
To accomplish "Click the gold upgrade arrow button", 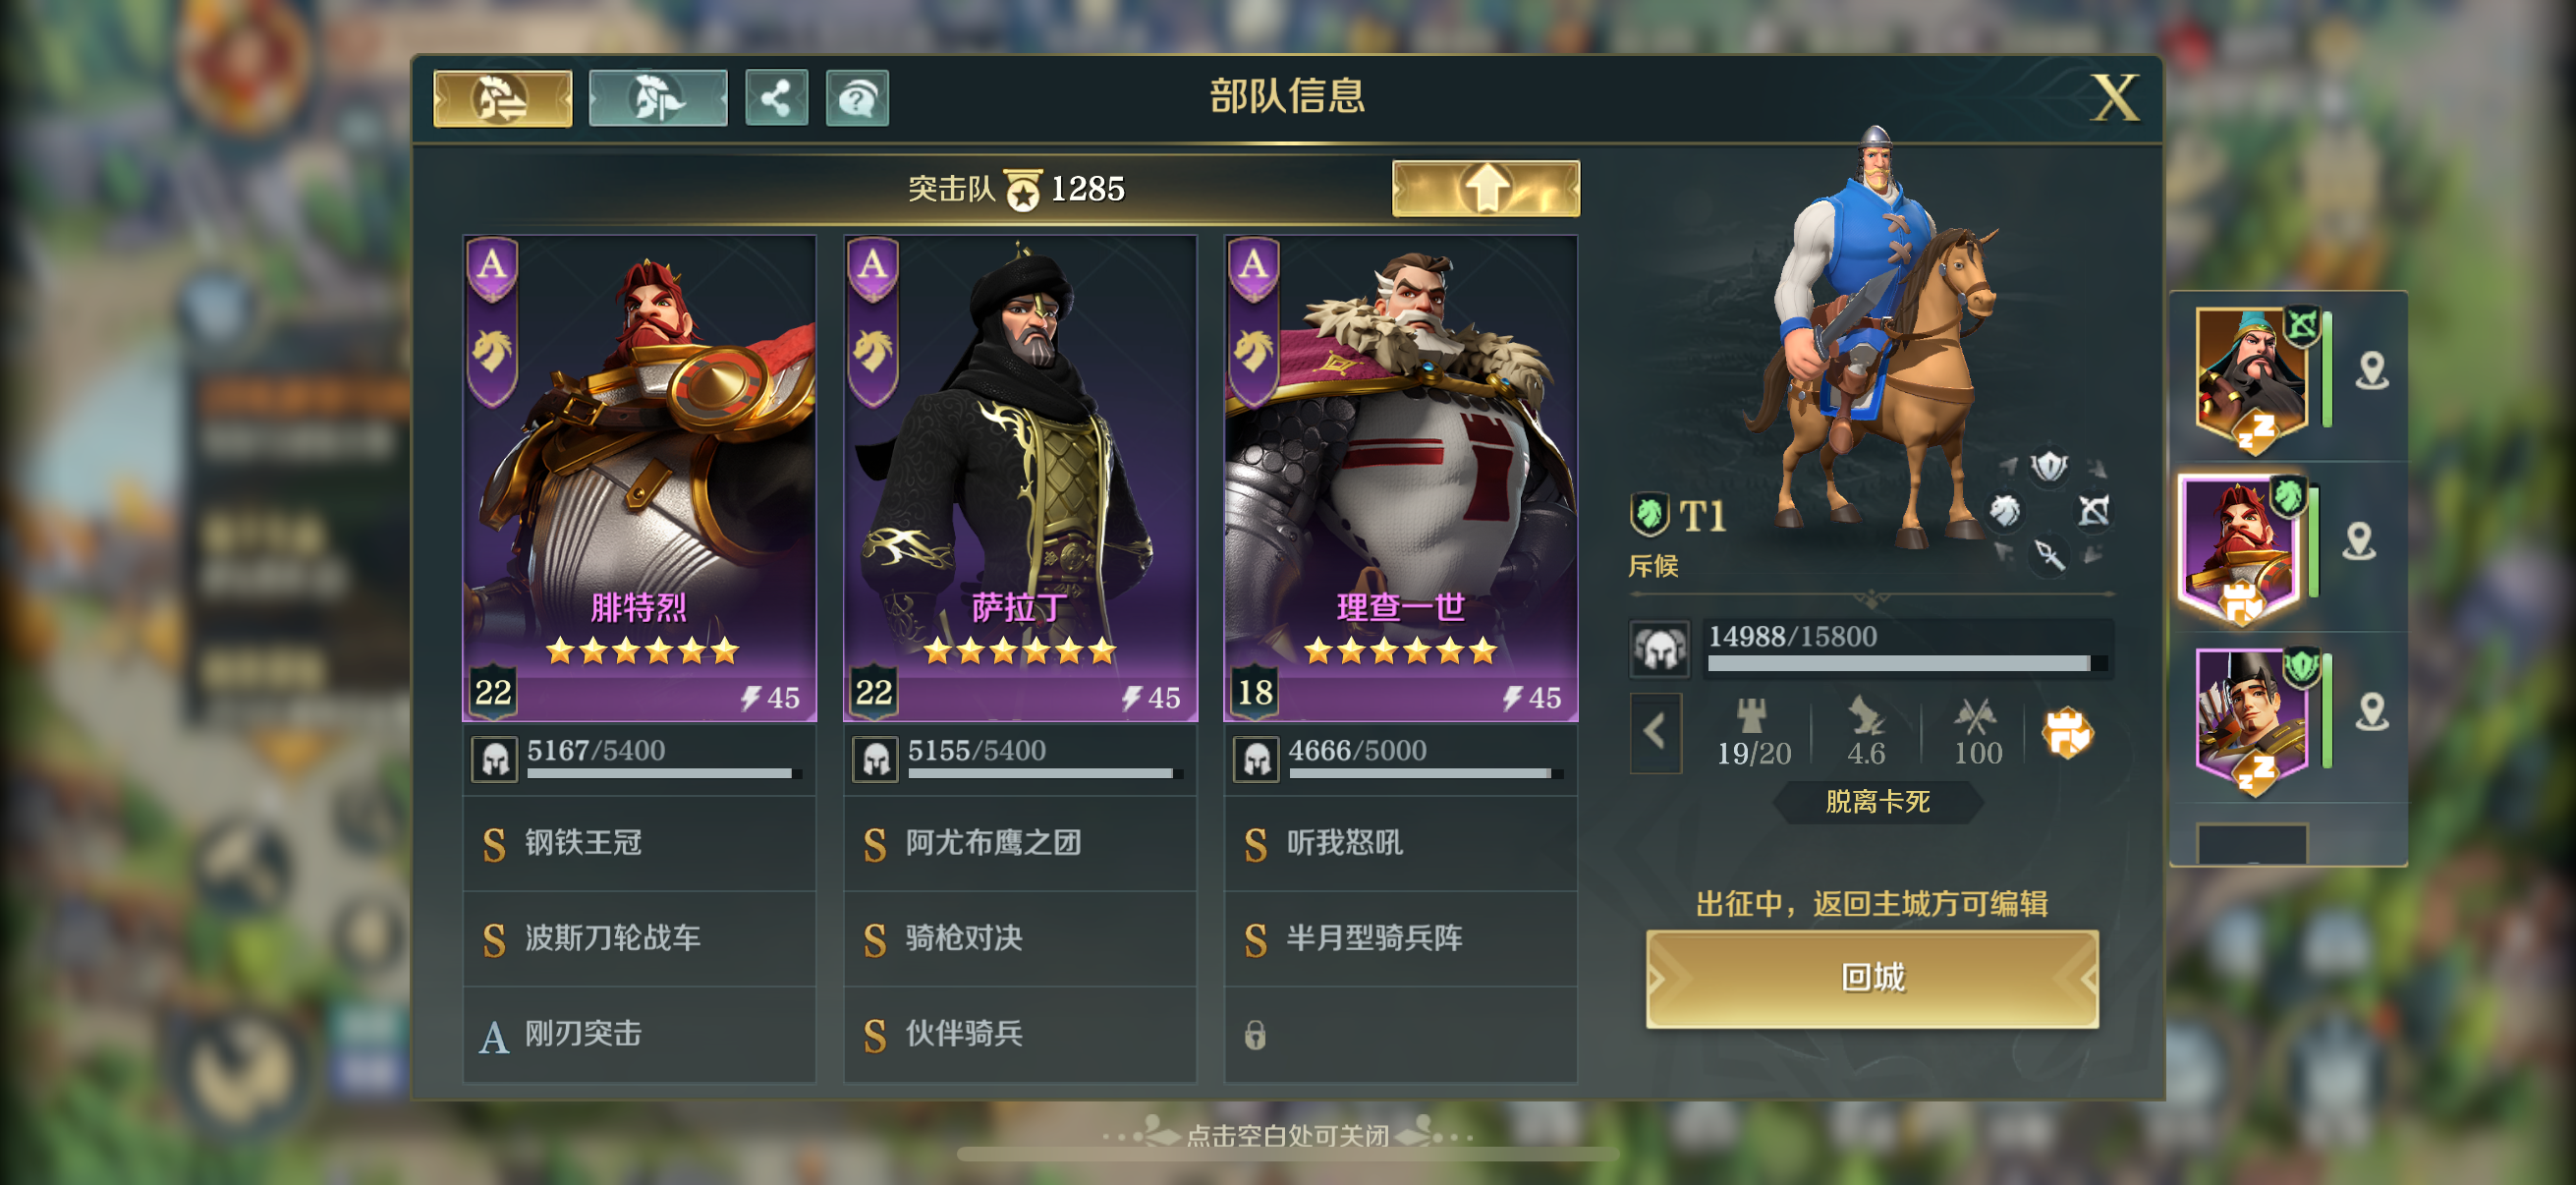I will pos(1485,188).
